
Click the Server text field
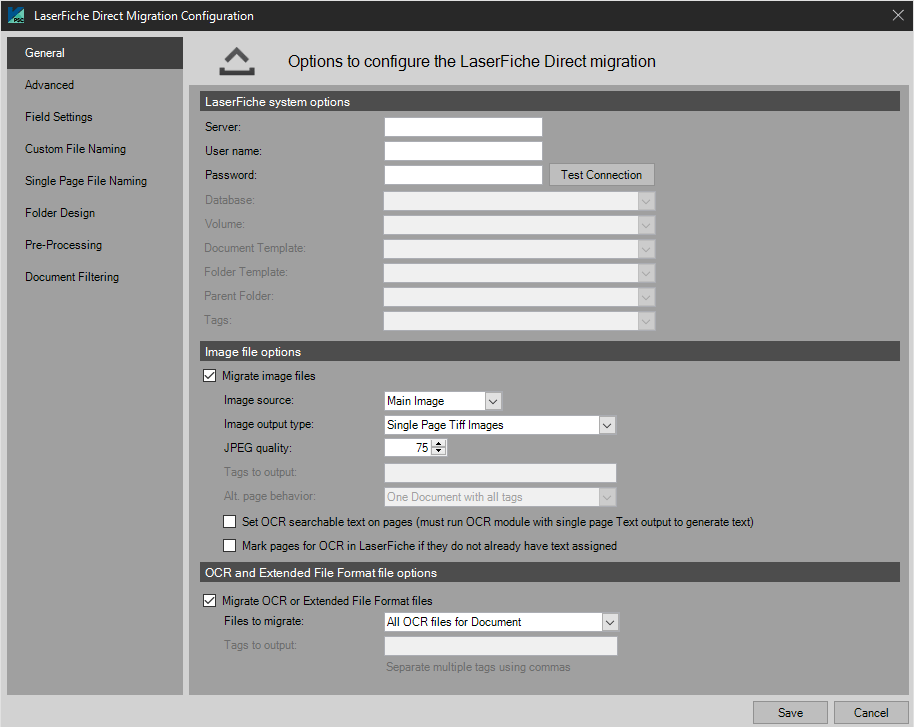(462, 126)
